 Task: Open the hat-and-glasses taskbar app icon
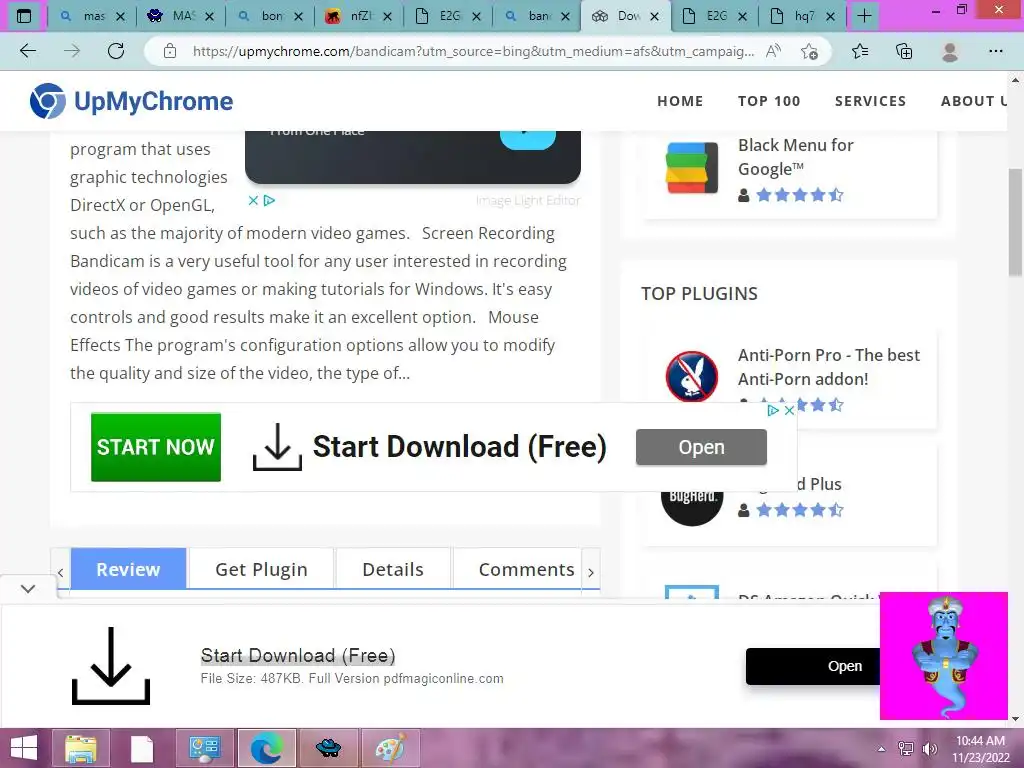(328, 748)
